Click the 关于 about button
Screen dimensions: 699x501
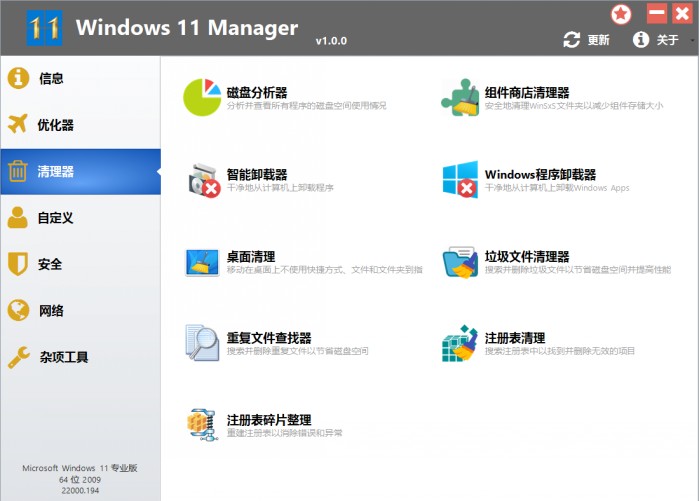click(656, 40)
